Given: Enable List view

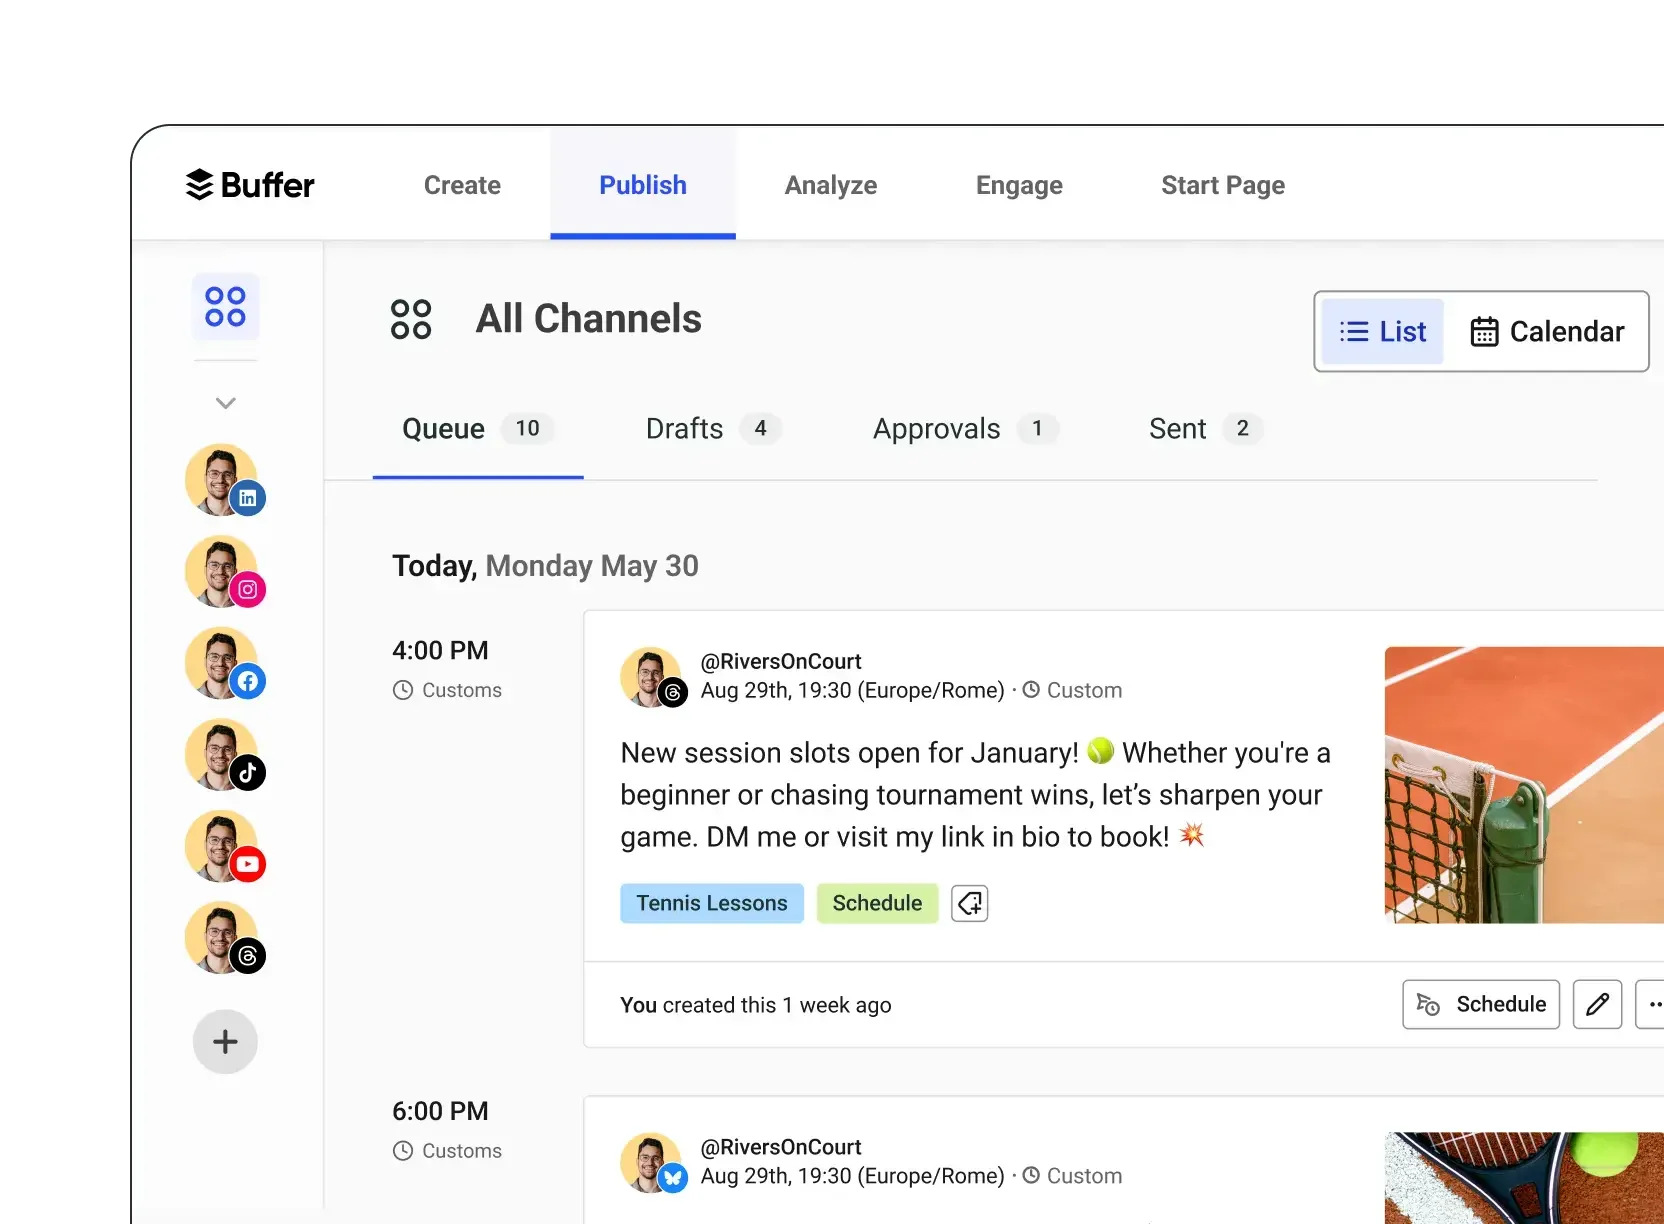Looking at the screenshot, I should [1383, 331].
